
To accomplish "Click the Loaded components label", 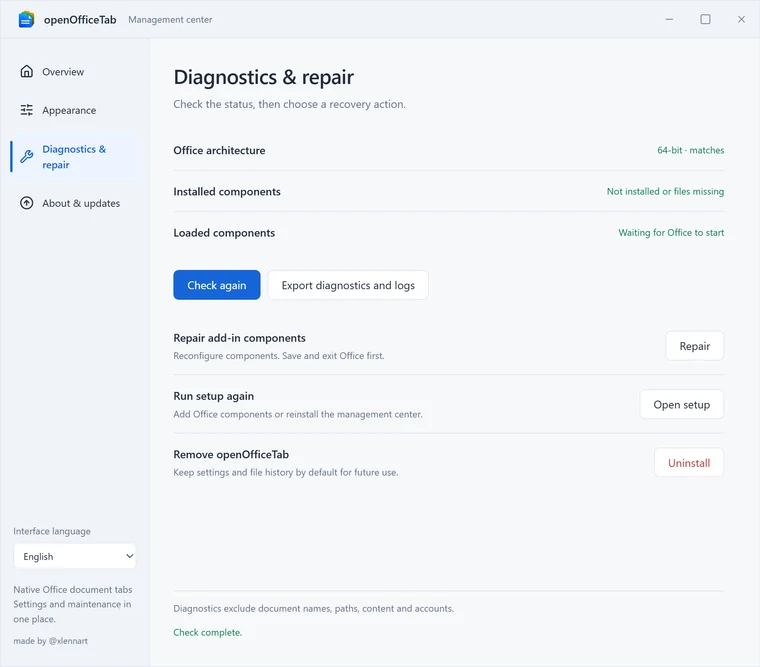I will click(224, 233).
